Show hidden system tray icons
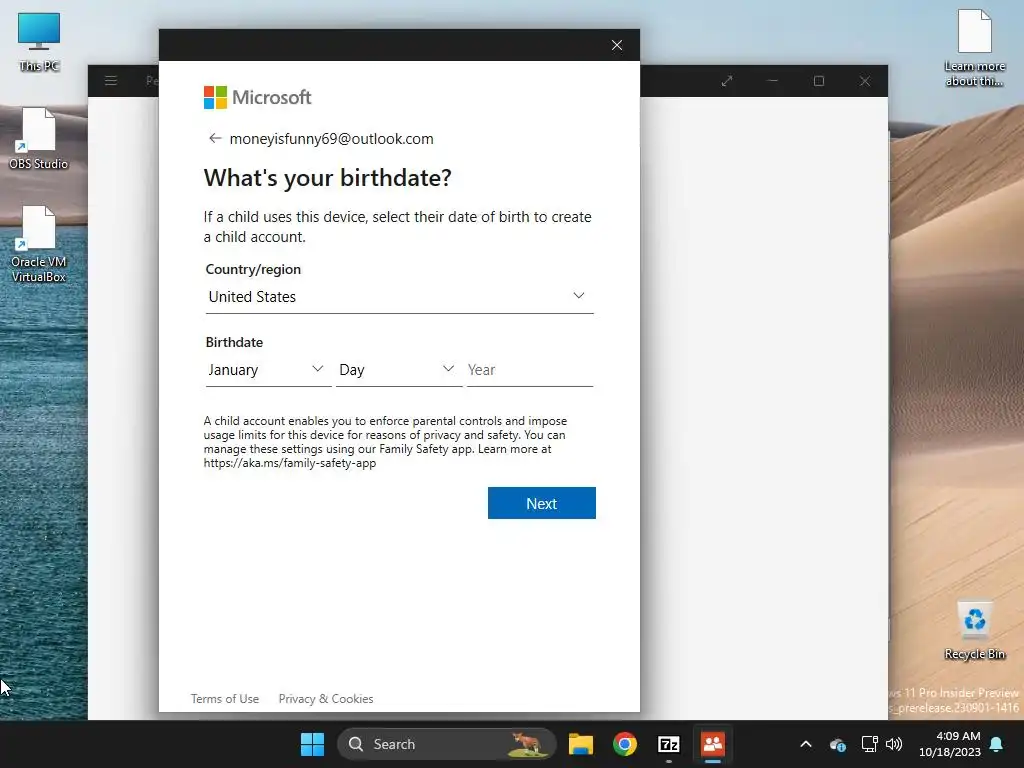Screen dimensions: 1024x768 click(806, 744)
